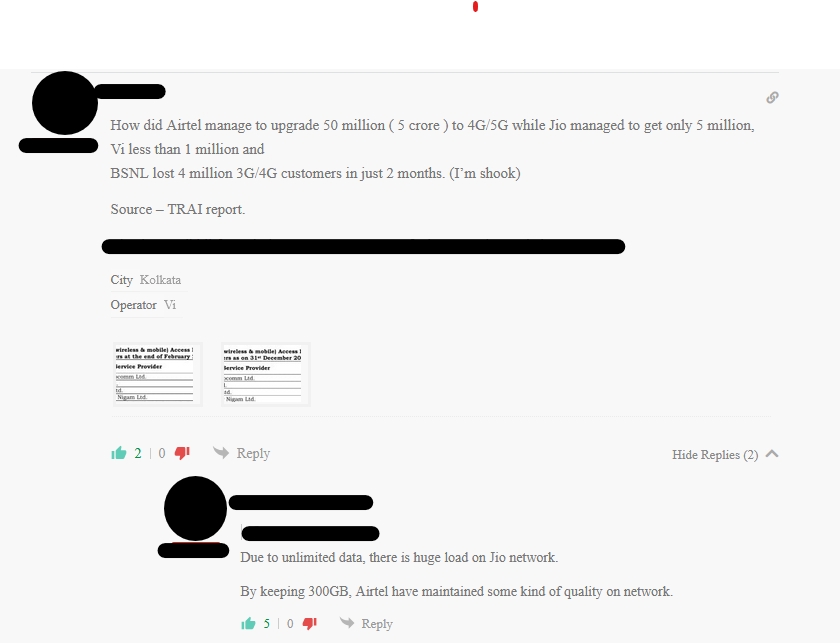
Task: Select Hide Replies (2) text
Action: (x=715, y=454)
